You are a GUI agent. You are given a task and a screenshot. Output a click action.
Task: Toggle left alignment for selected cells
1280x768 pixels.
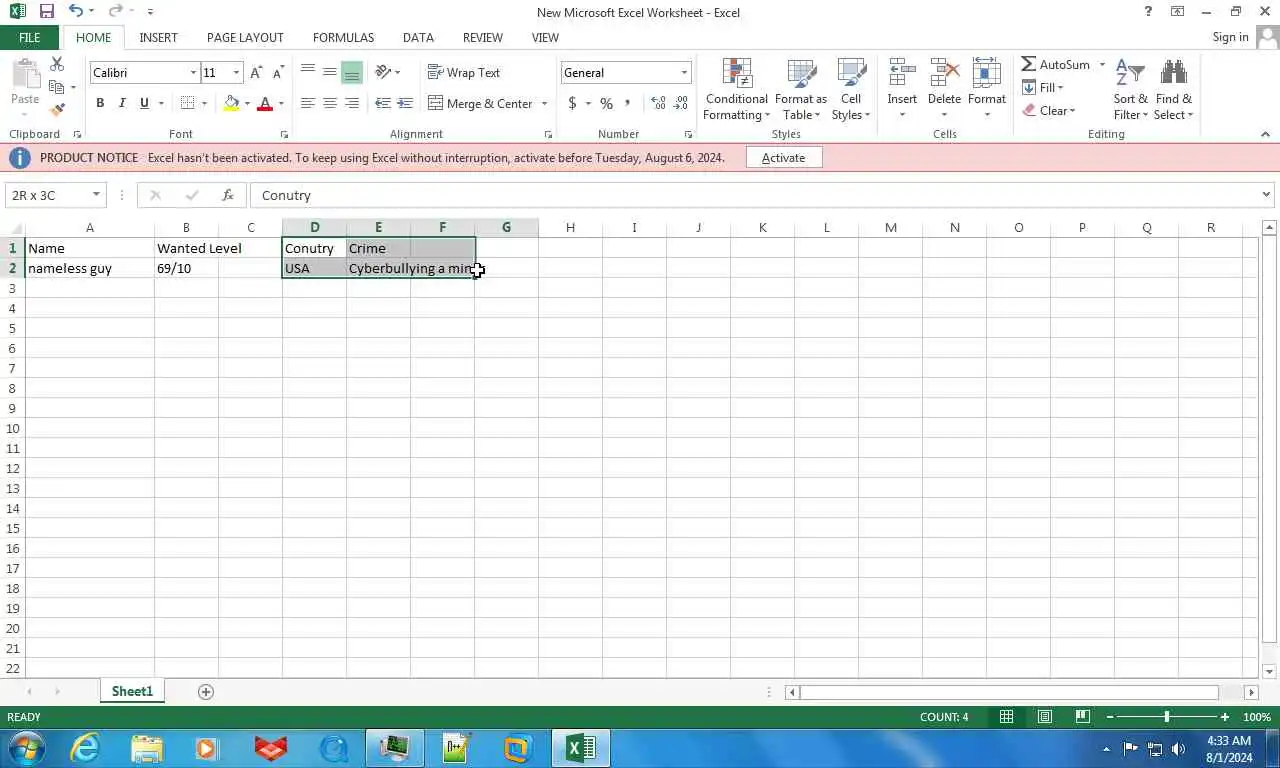point(308,103)
